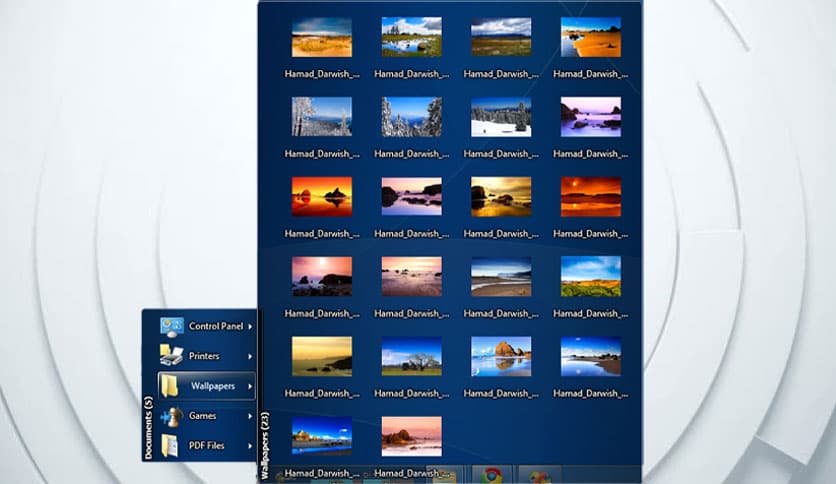The height and width of the screenshot is (484, 836).
Task: Open the pale pink beach with scattered rocks
Action: click(412, 277)
